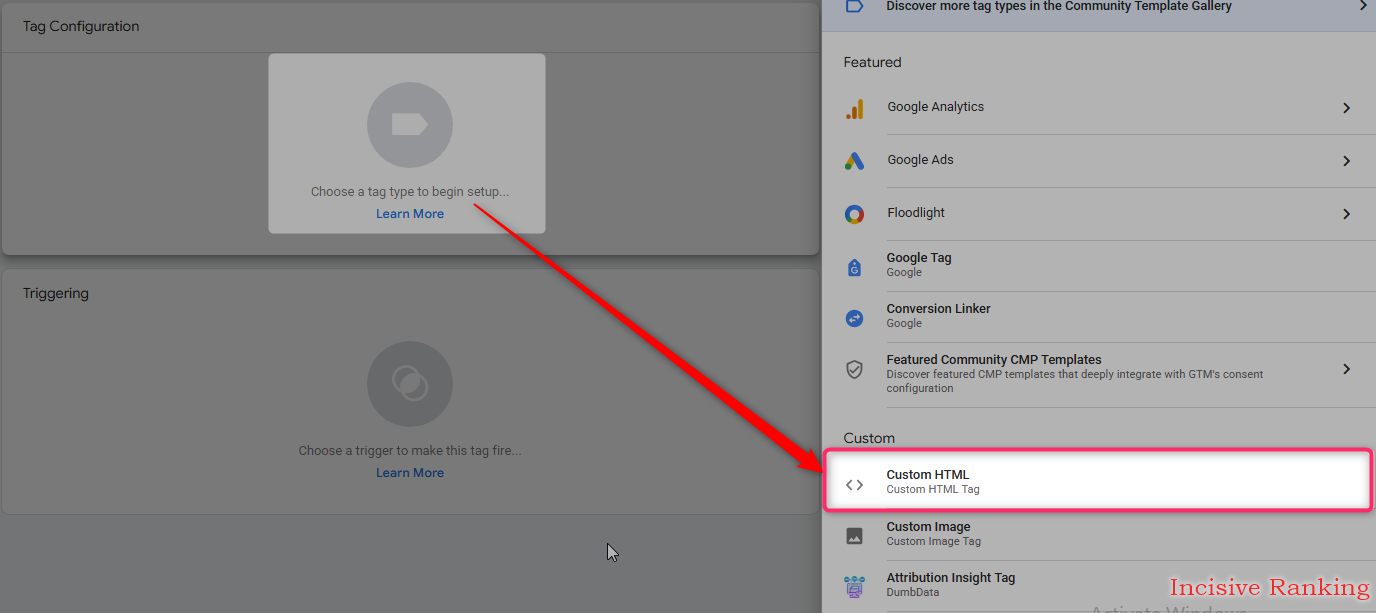Choose the Custom Image tag type
Viewport: 1376px width, 613px height.
click(x=1098, y=535)
